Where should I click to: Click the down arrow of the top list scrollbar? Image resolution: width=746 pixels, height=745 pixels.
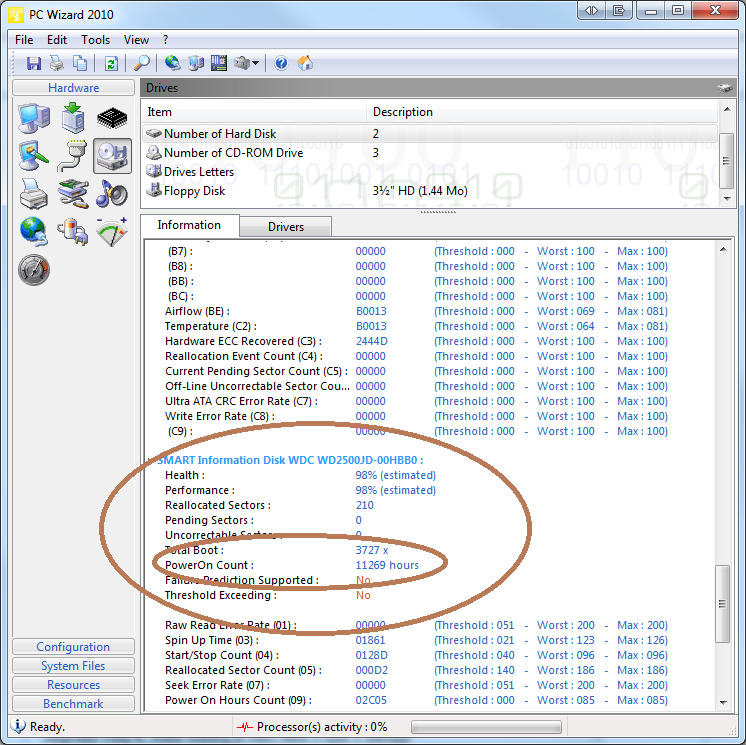(x=727, y=199)
